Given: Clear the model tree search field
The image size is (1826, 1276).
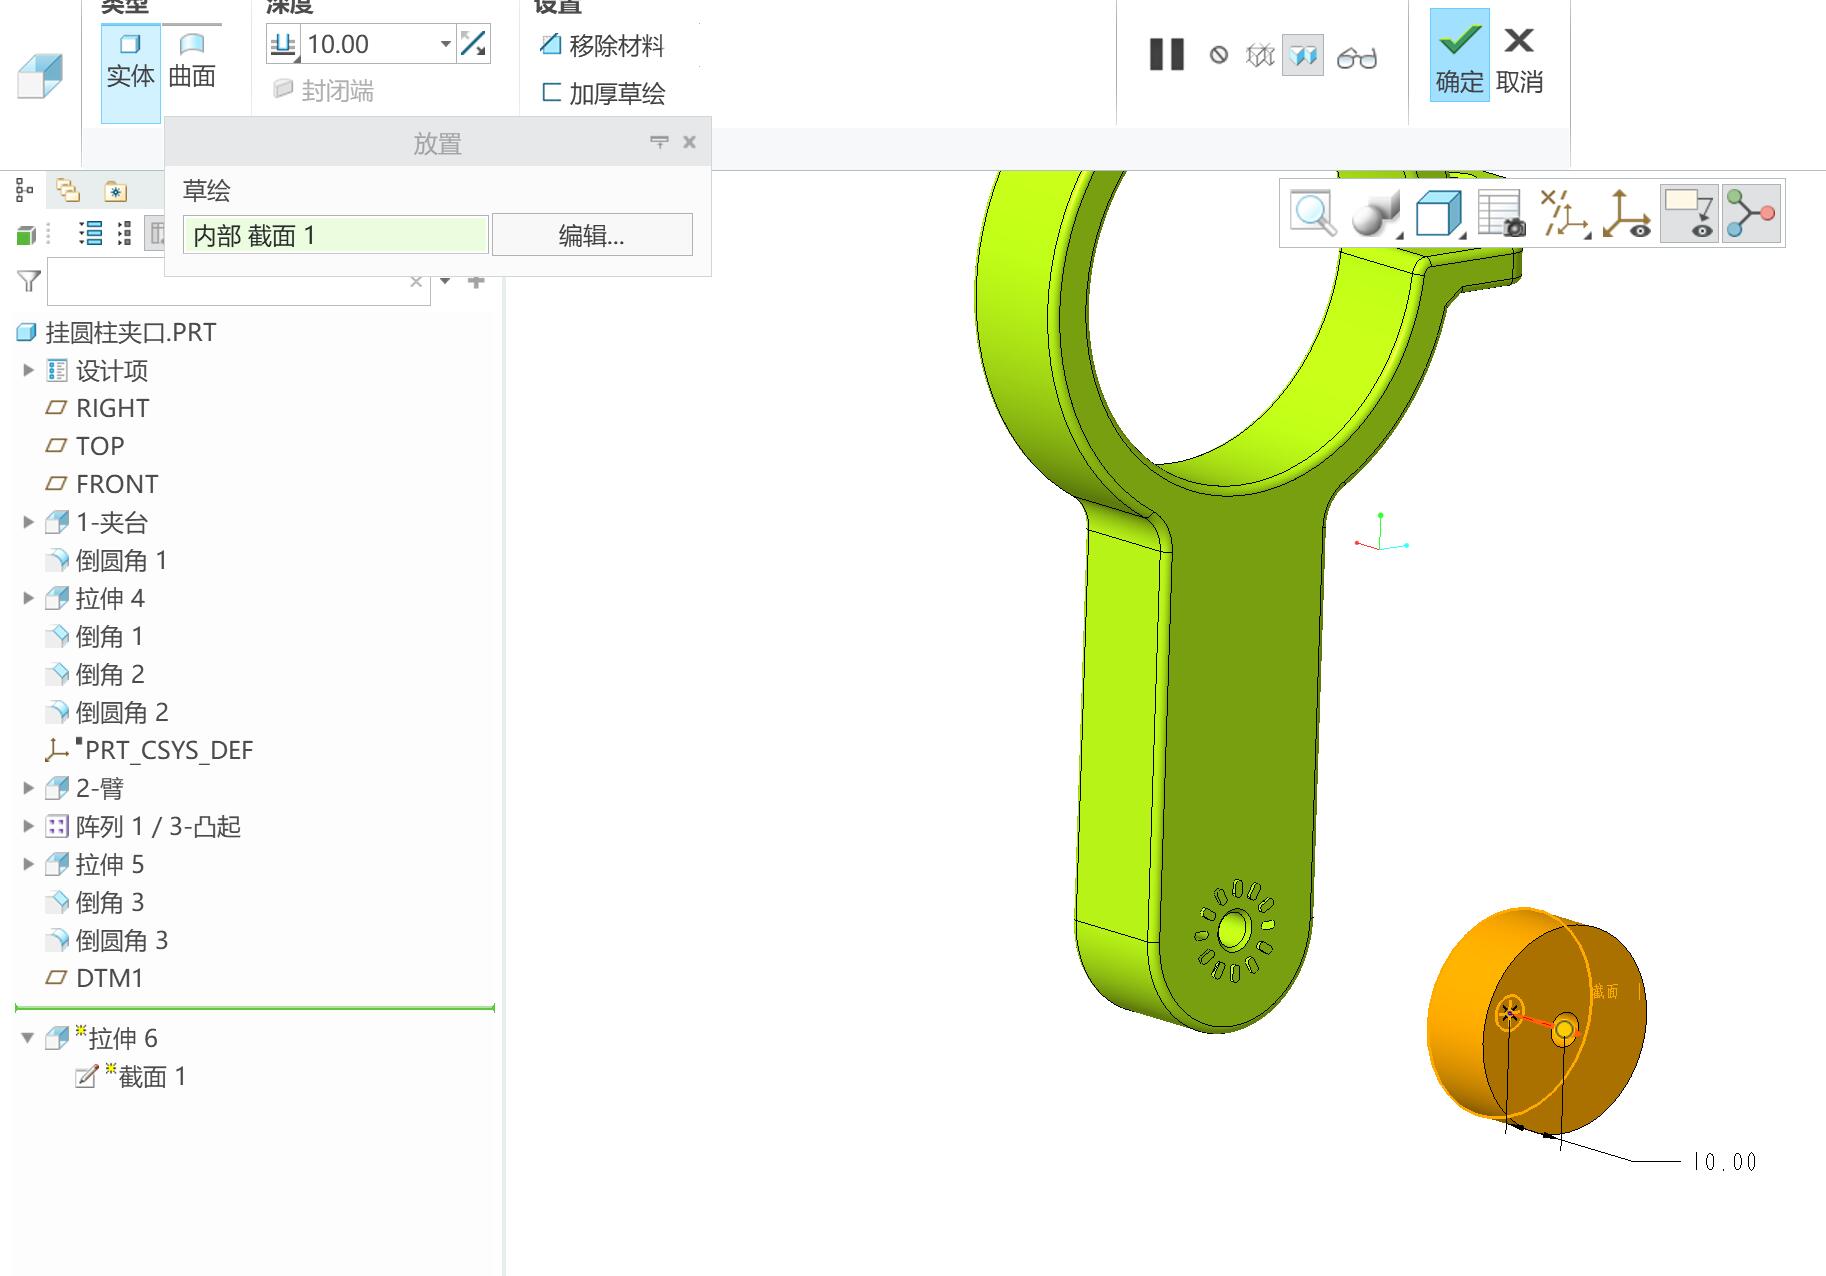Looking at the screenshot, I should pyautogui.click(x=416, y=282).
